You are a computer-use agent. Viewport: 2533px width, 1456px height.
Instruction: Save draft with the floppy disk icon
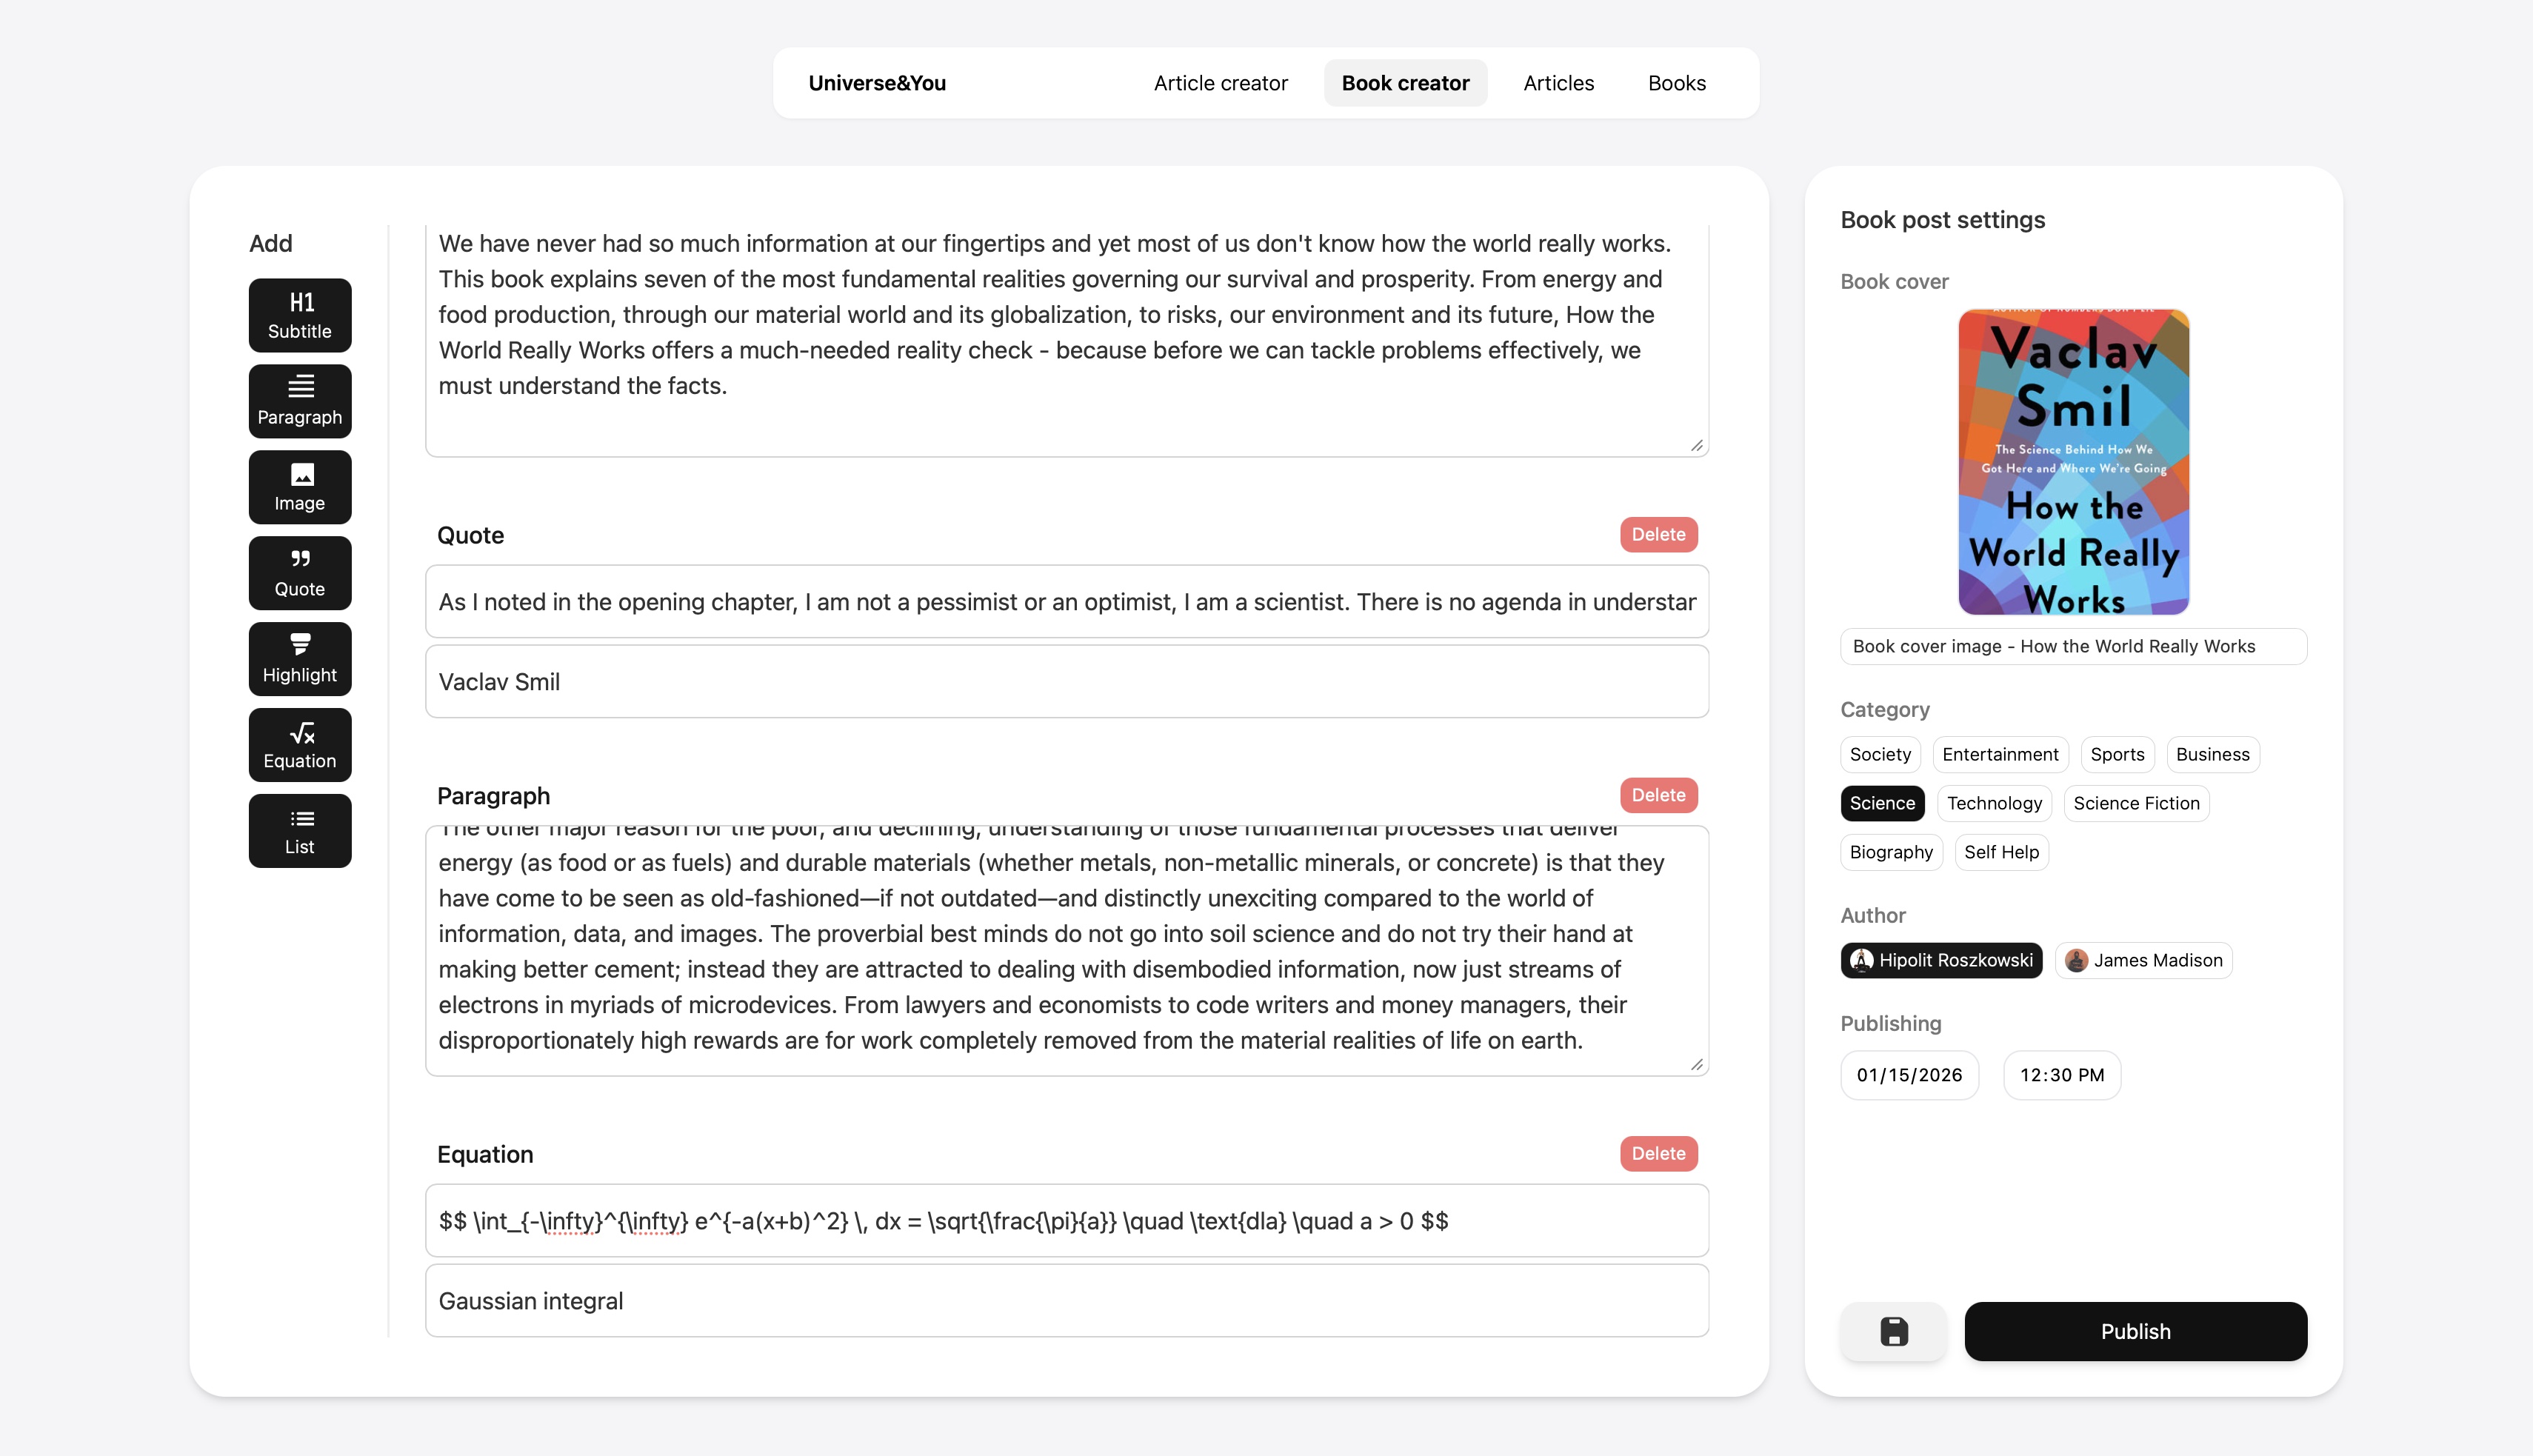pyautogui.click(x=1893, y=1331)
